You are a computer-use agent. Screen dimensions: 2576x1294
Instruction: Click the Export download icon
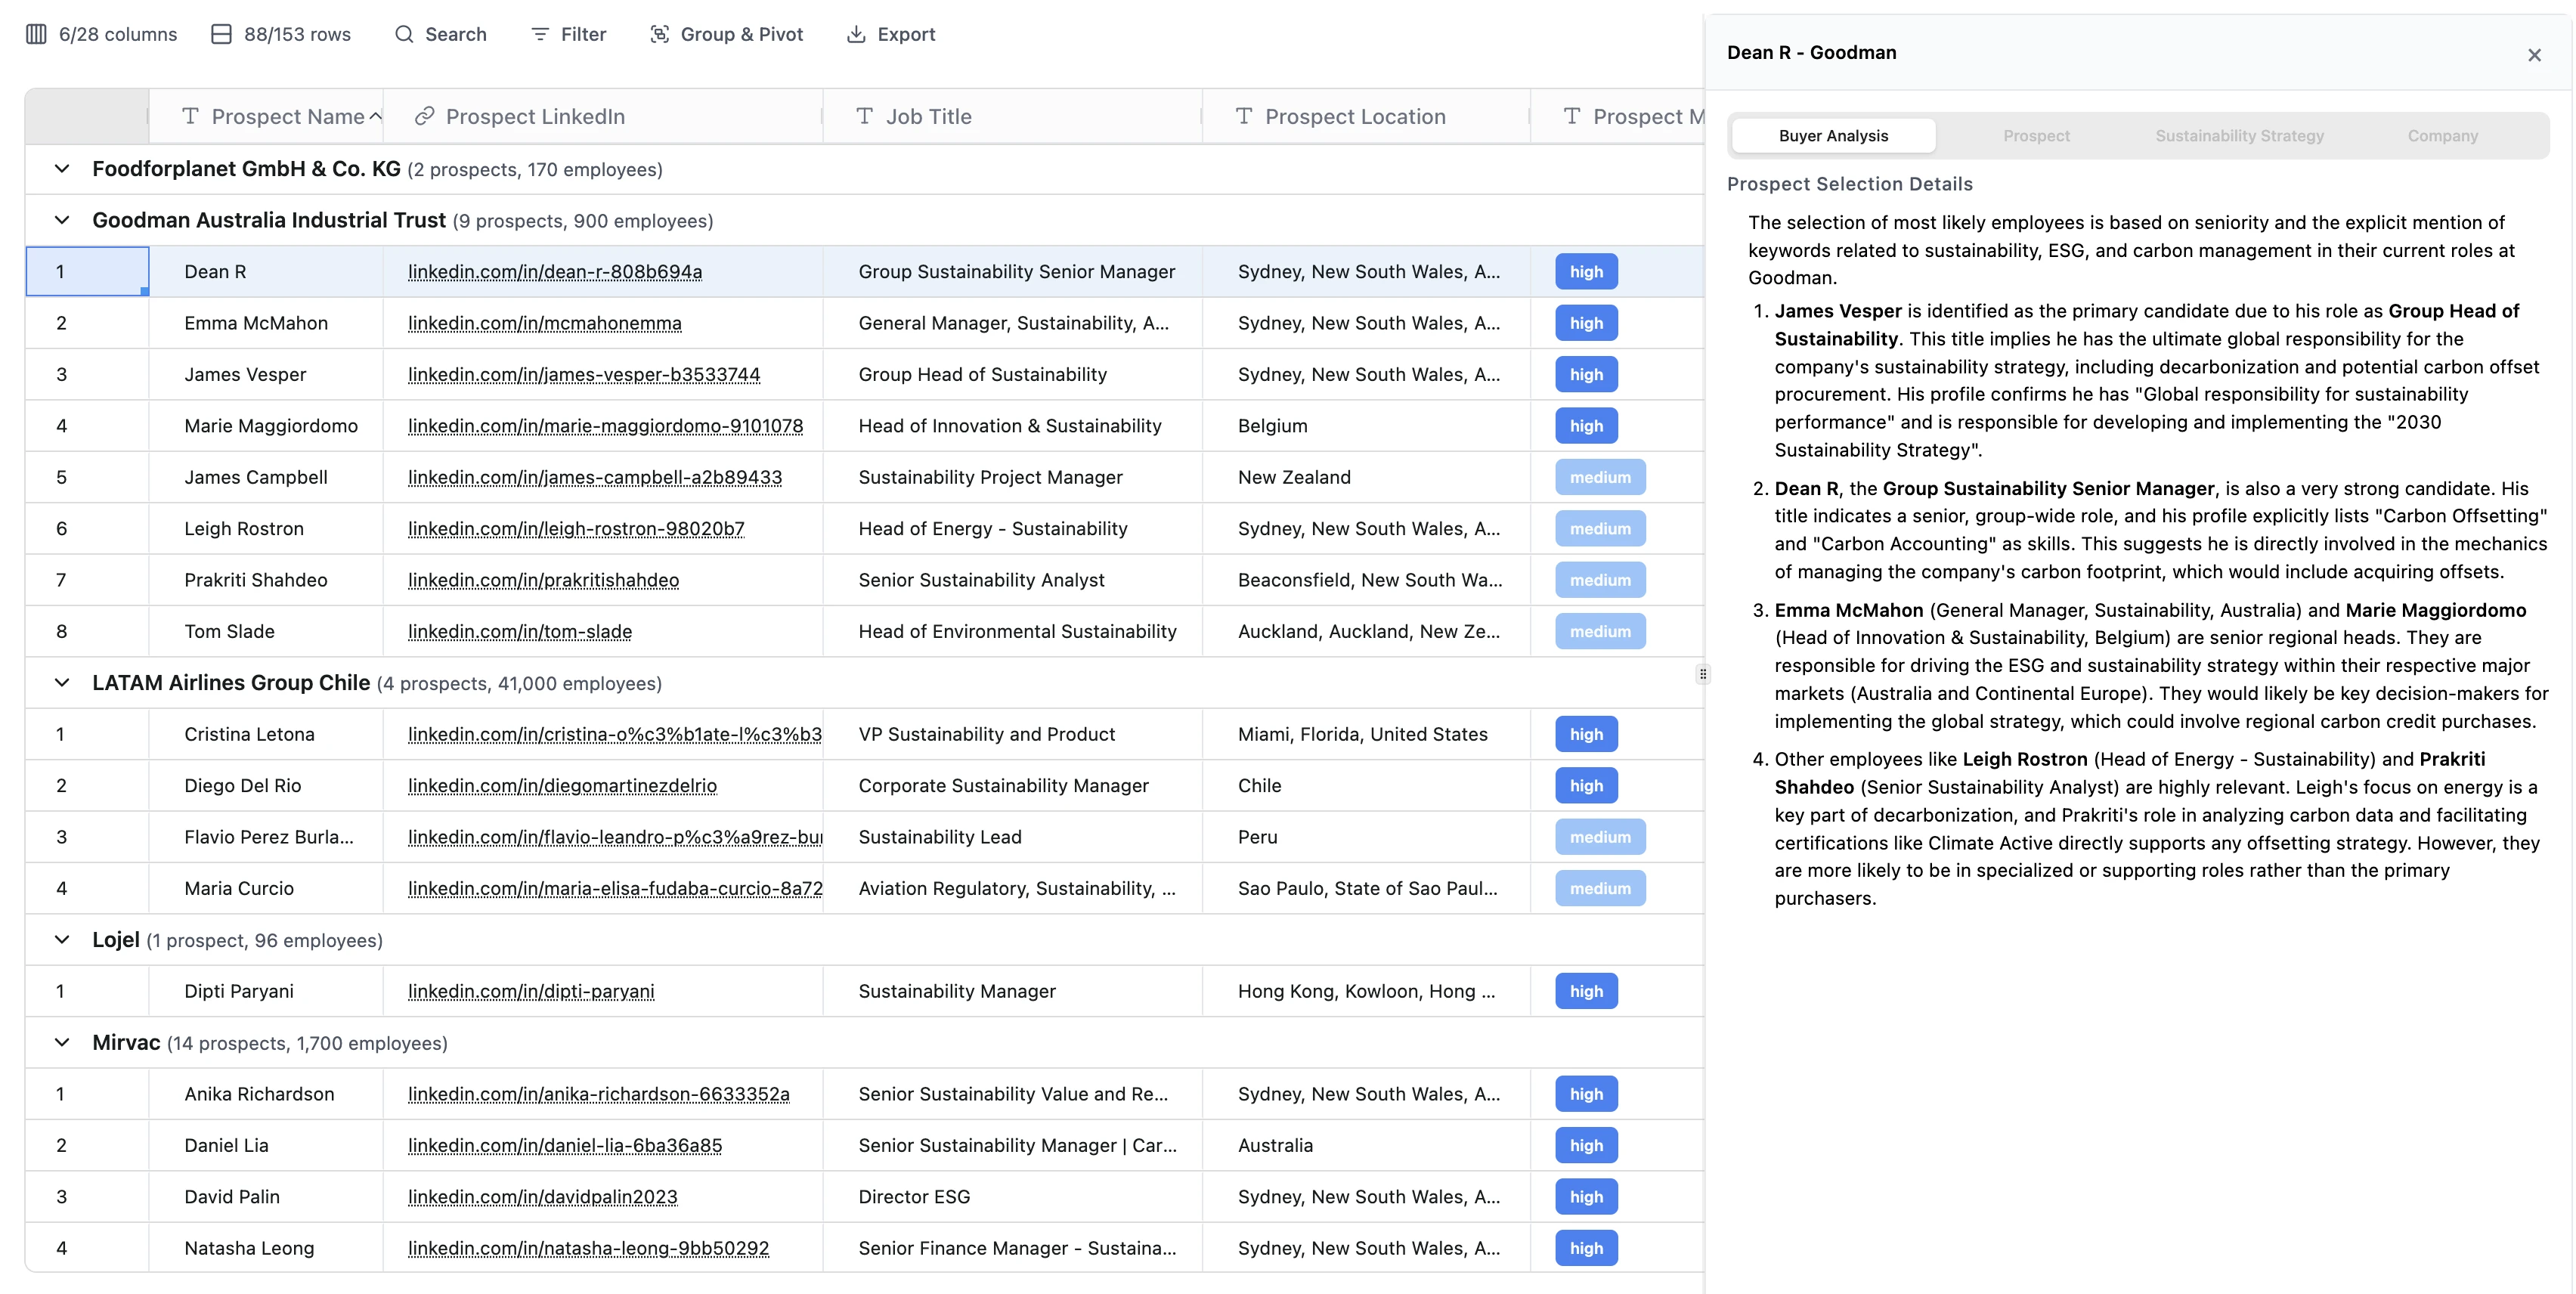pyautogui.click(x=856, y=34)
